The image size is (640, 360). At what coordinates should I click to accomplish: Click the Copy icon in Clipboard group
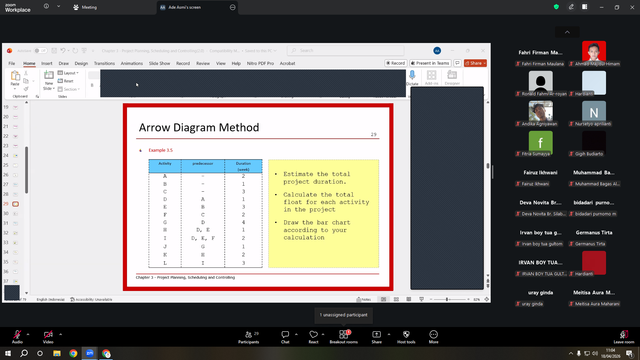coord(26,81)
